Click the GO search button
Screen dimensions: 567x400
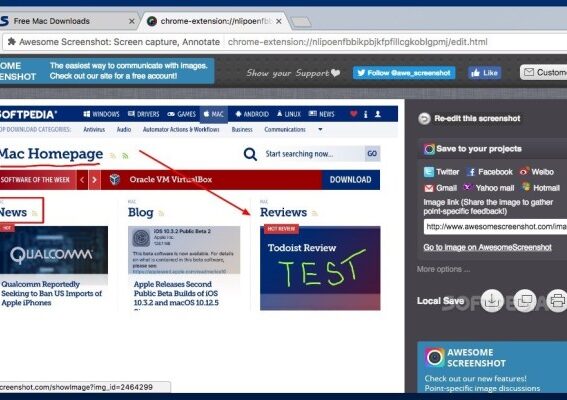[372, 154]
